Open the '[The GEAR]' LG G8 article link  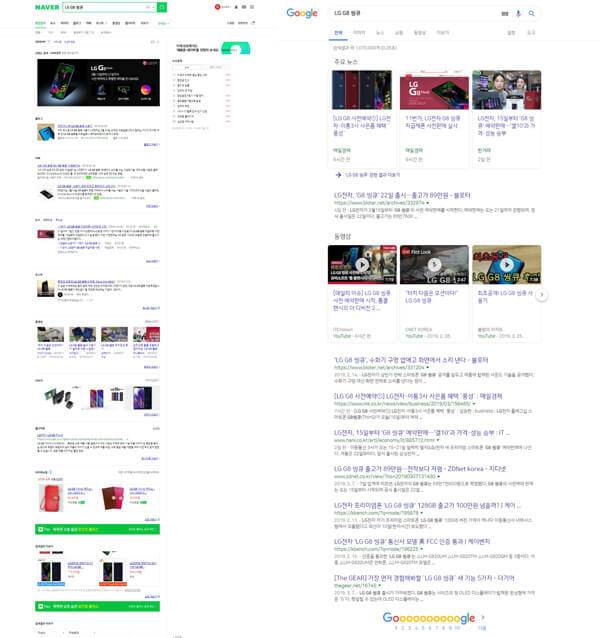(410, 577)
